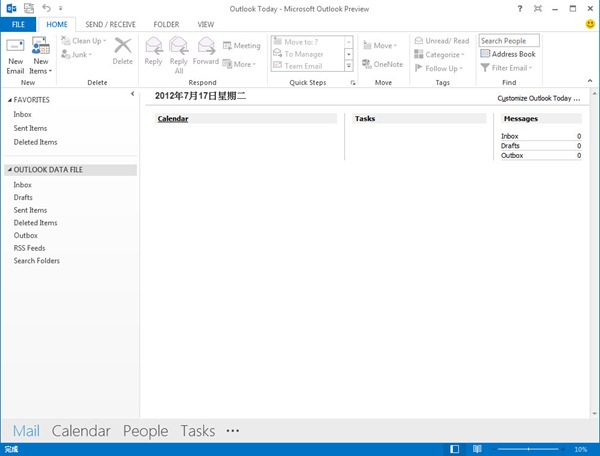Minimize the folder pane with the arrow
The image size is (600, 456).
(132, 94)
